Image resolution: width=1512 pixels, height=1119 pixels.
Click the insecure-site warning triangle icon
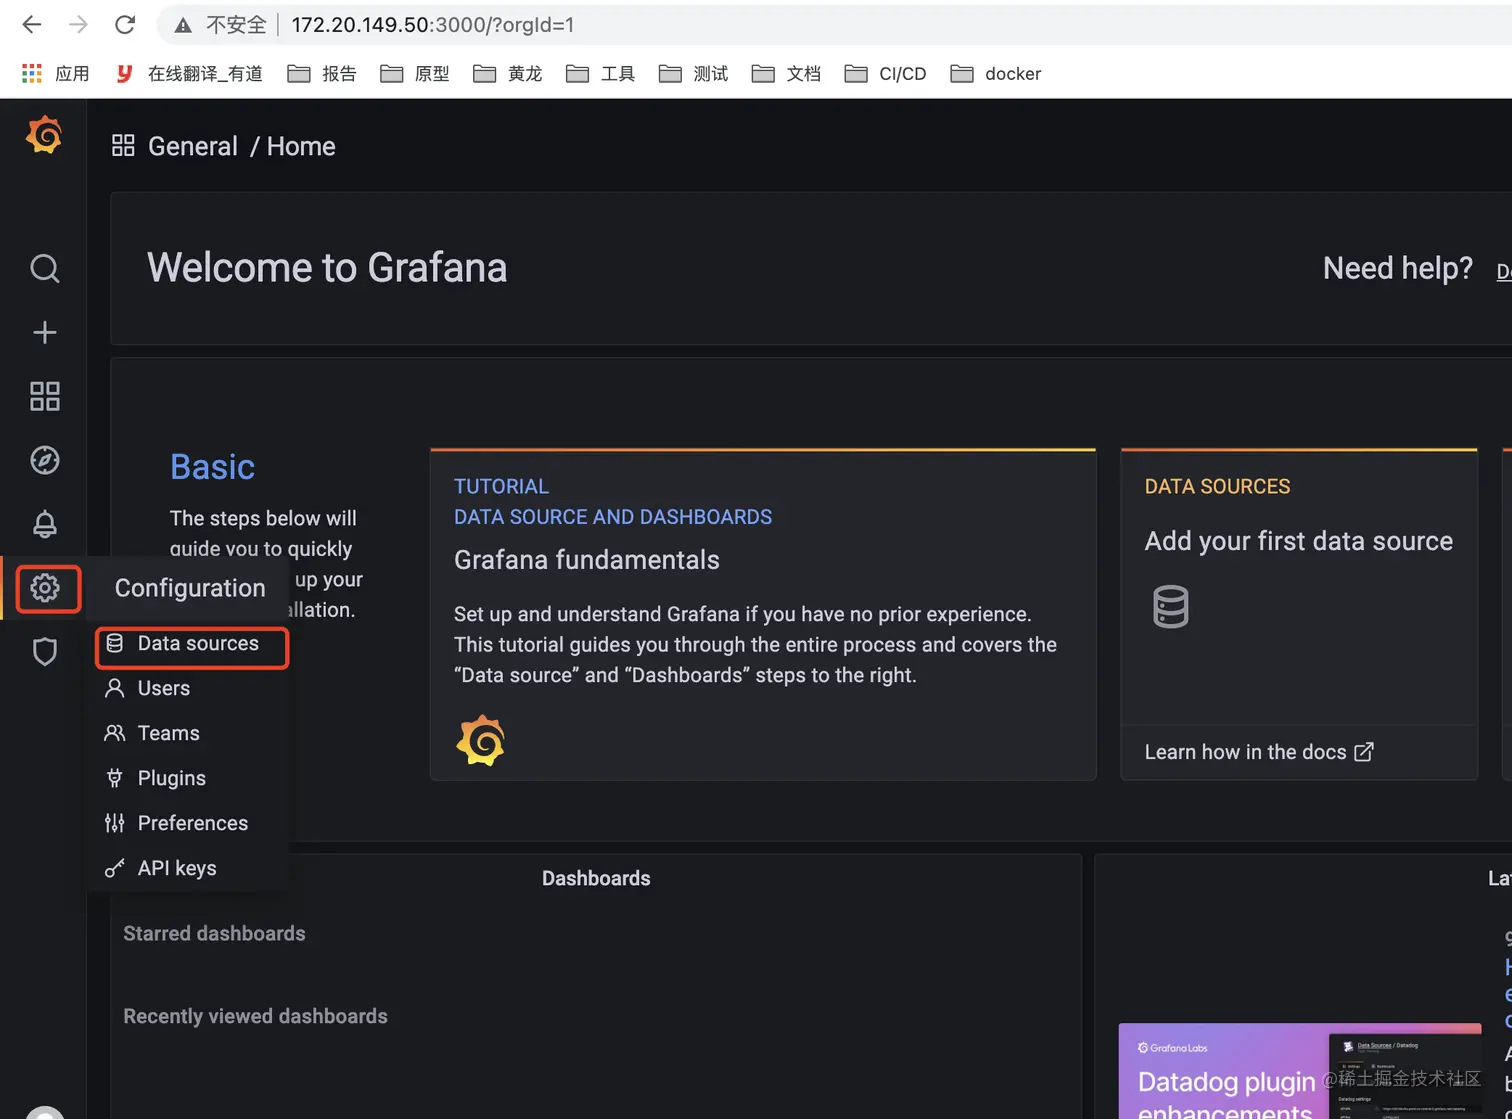pos(183,25)
